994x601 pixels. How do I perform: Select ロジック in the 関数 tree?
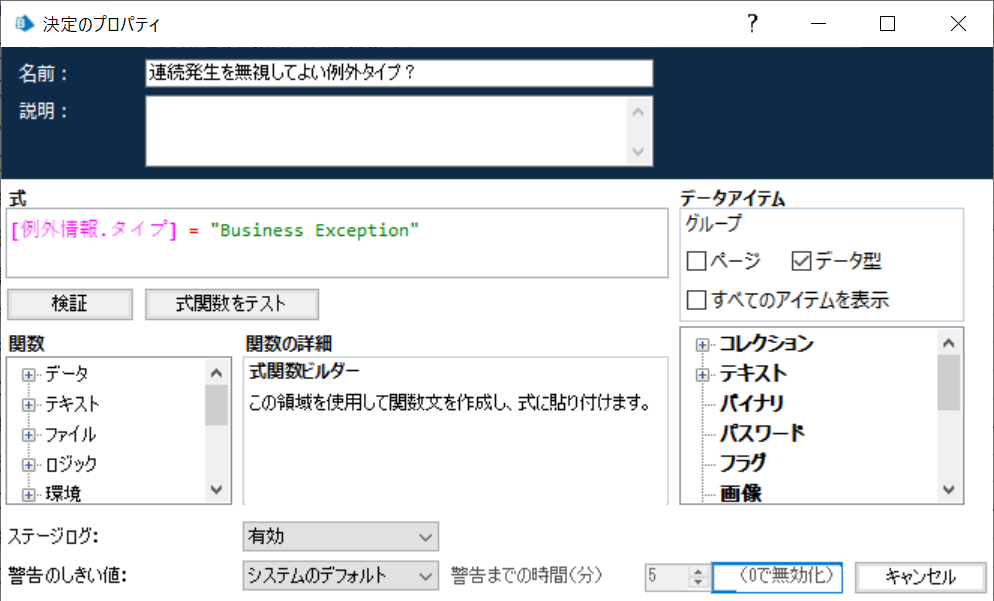pos(71,464)
